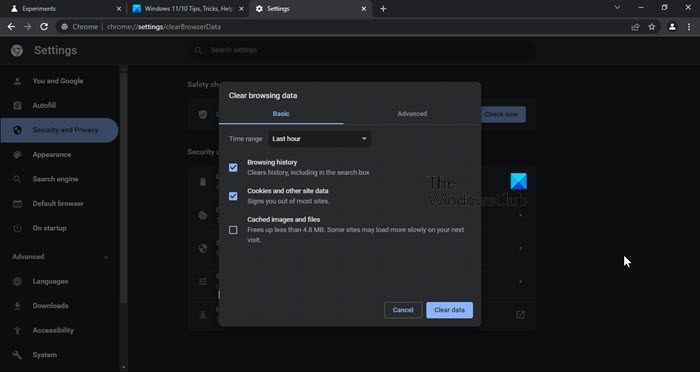
Task: Close the Windows 11/10 Tips tab
Action: click(241, 8)
